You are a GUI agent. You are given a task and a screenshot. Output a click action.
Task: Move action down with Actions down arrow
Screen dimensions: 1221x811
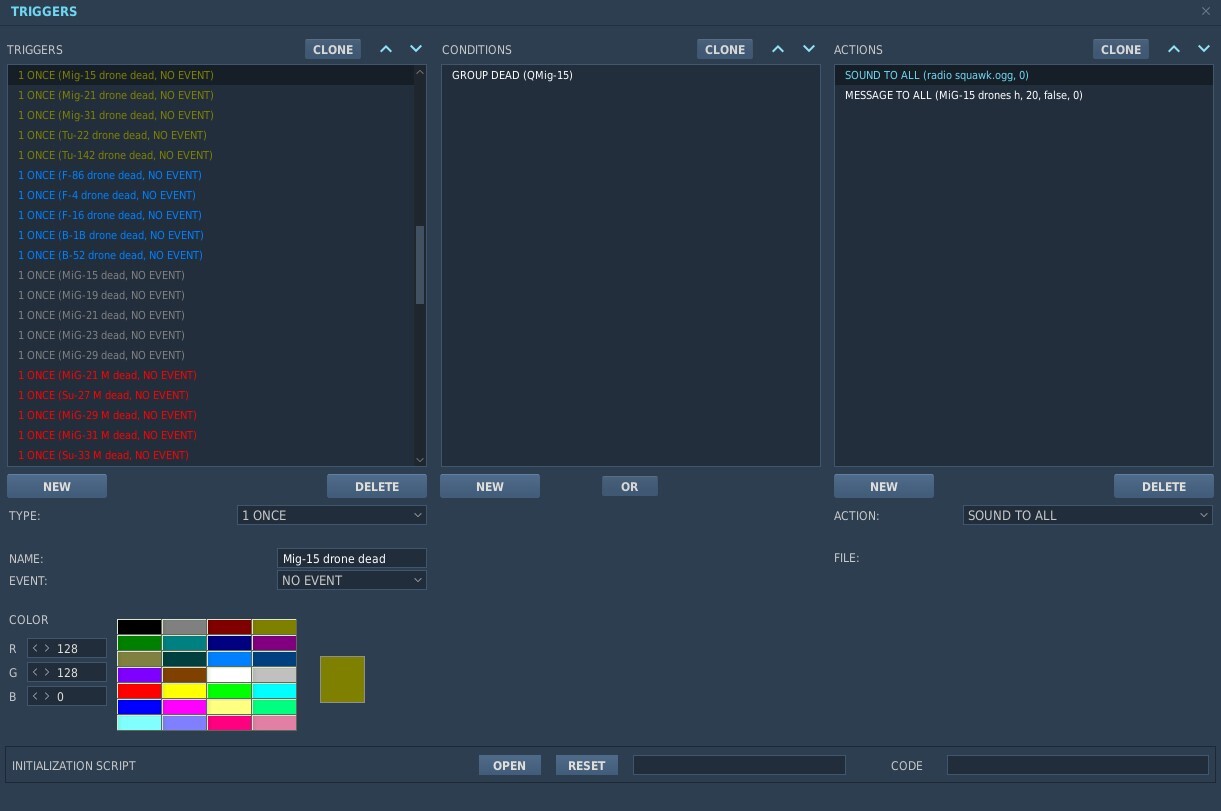pyautogui.click(x=1204, y=49)
